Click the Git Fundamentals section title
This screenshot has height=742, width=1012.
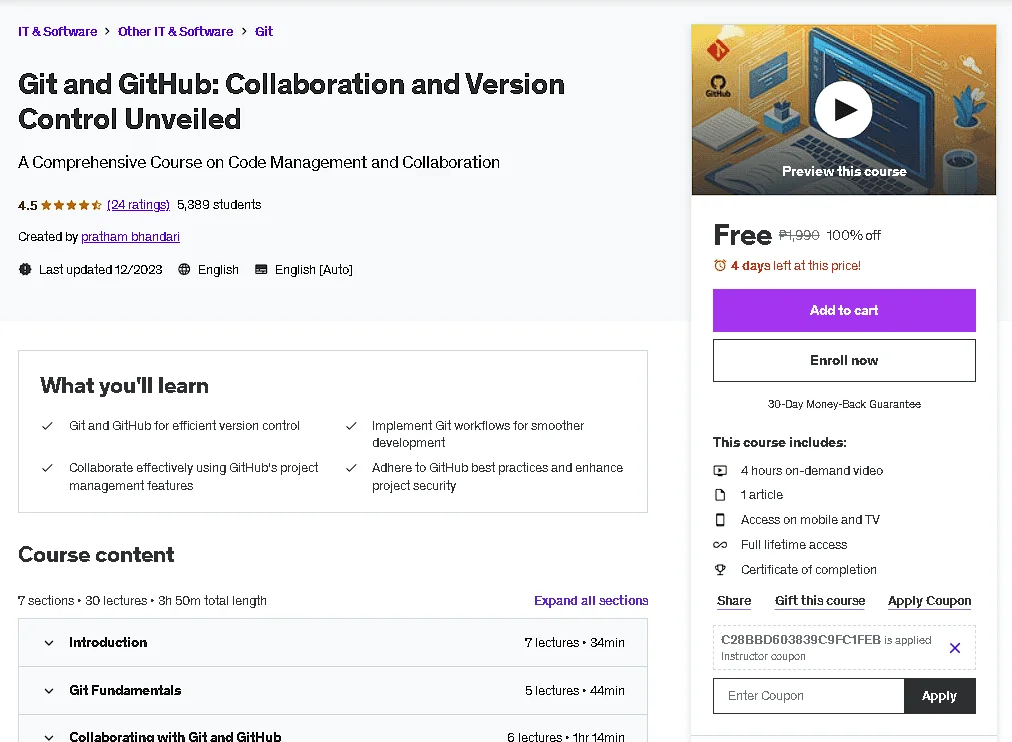125,690
